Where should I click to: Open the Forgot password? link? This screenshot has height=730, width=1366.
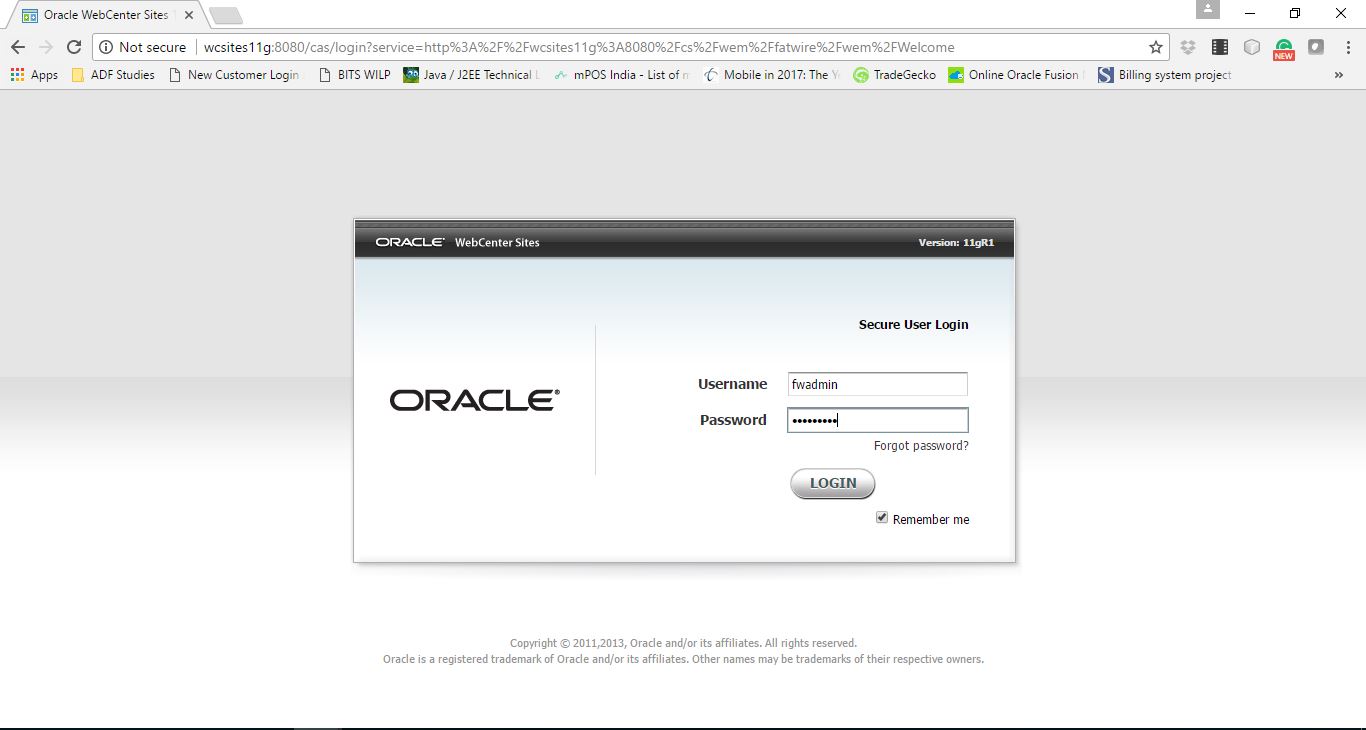(x=921, y=446)
